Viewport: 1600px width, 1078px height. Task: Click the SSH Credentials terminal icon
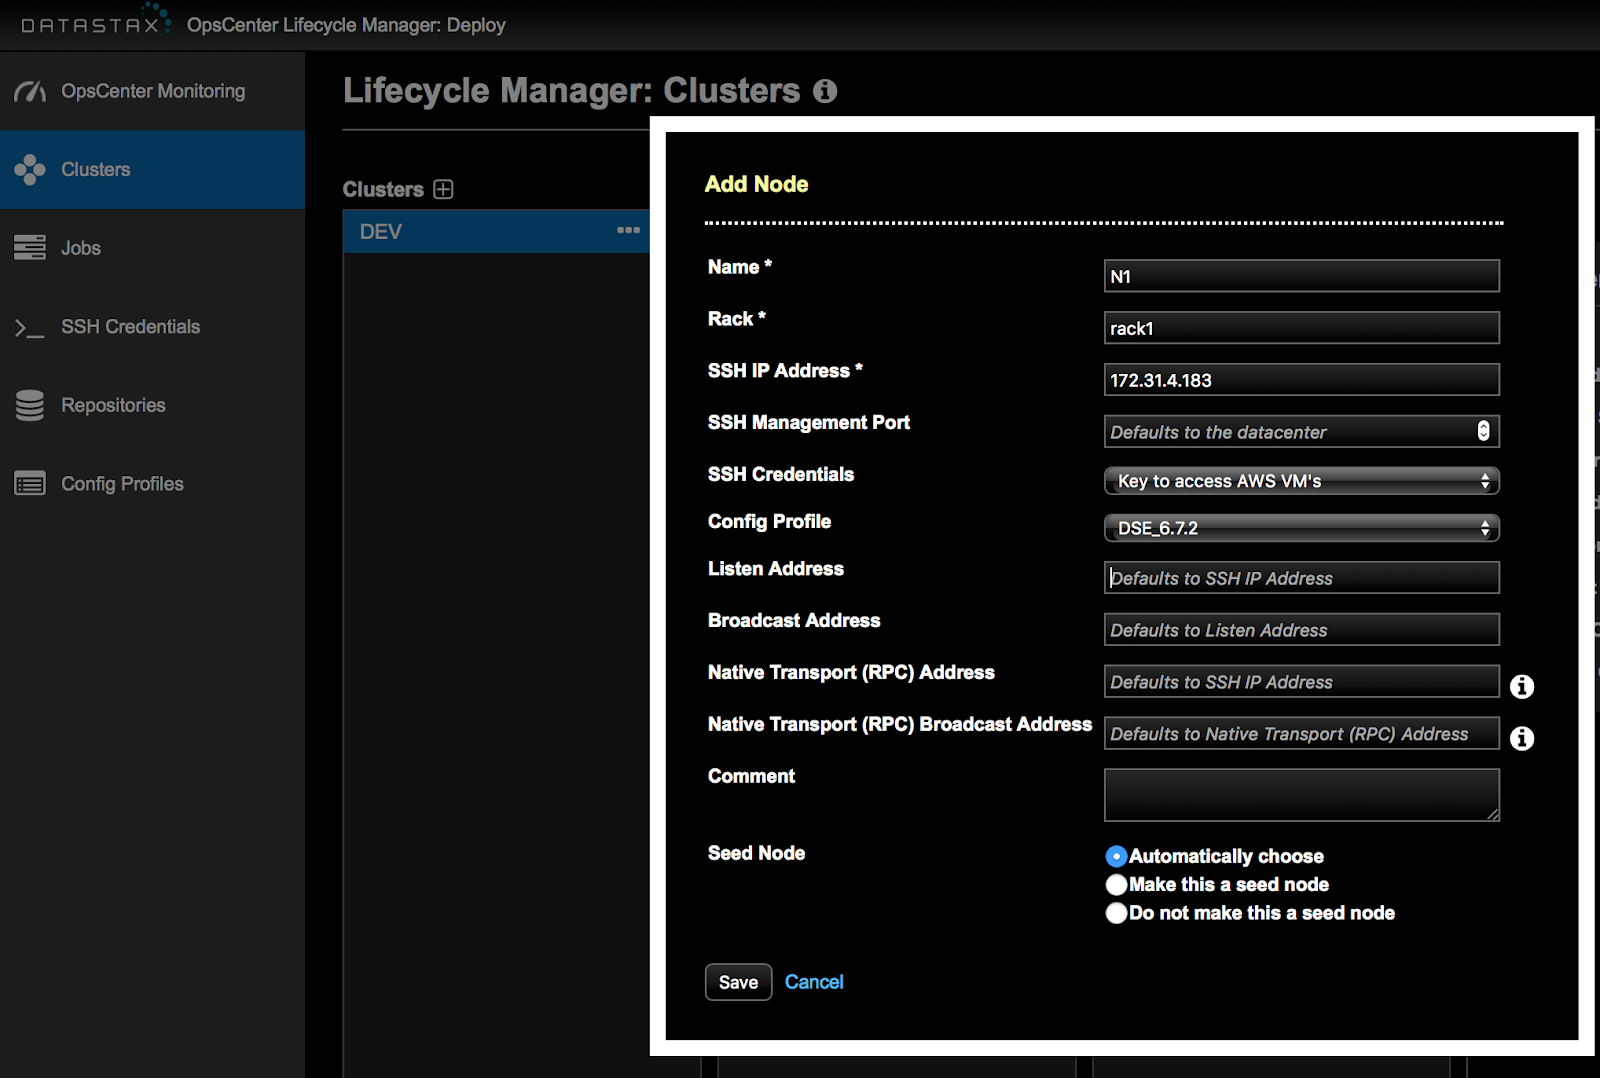[30, 327]
